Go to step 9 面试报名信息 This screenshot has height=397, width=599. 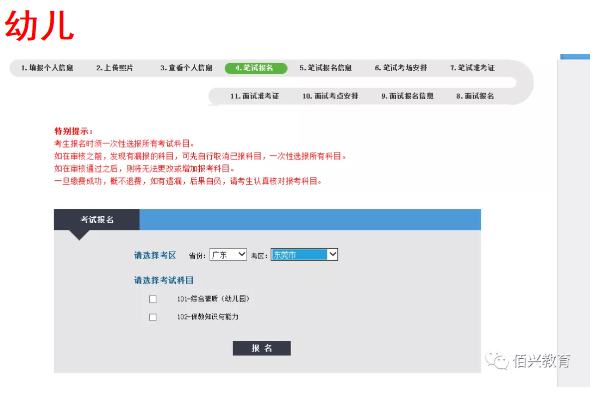click(407, 96)
